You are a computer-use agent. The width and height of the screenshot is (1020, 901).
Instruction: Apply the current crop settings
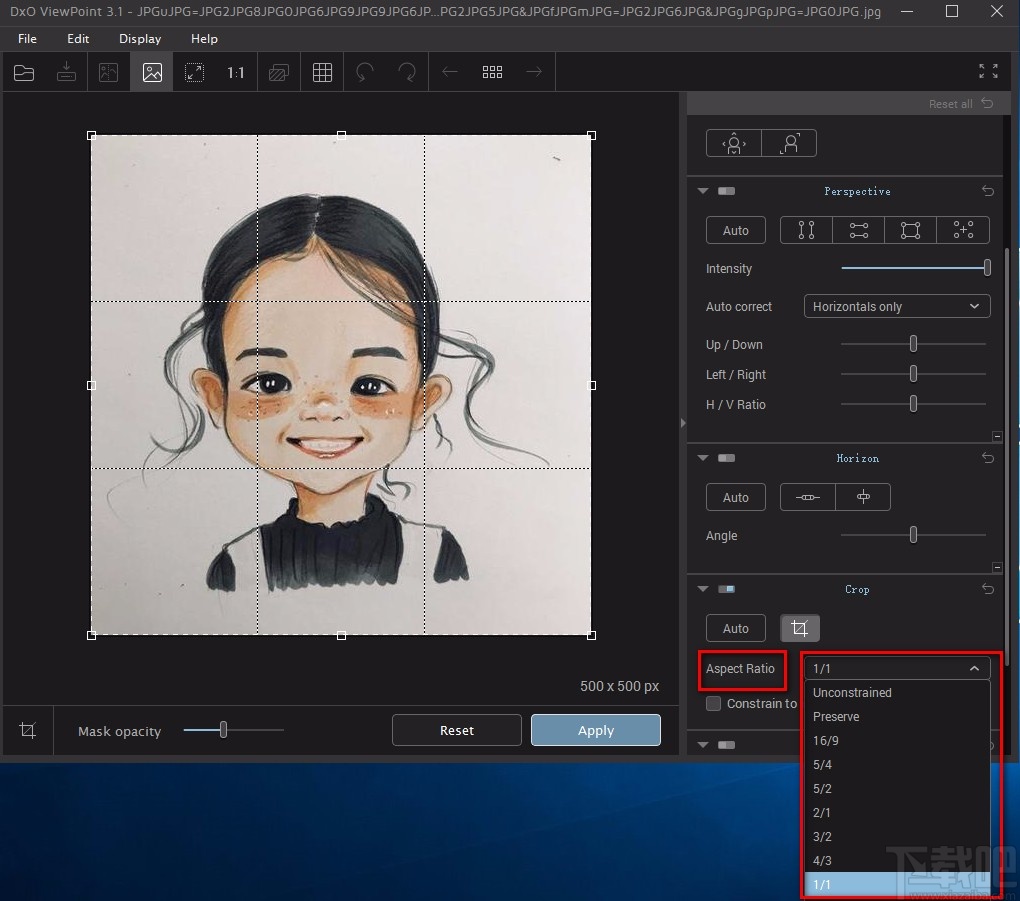[595, 730]
